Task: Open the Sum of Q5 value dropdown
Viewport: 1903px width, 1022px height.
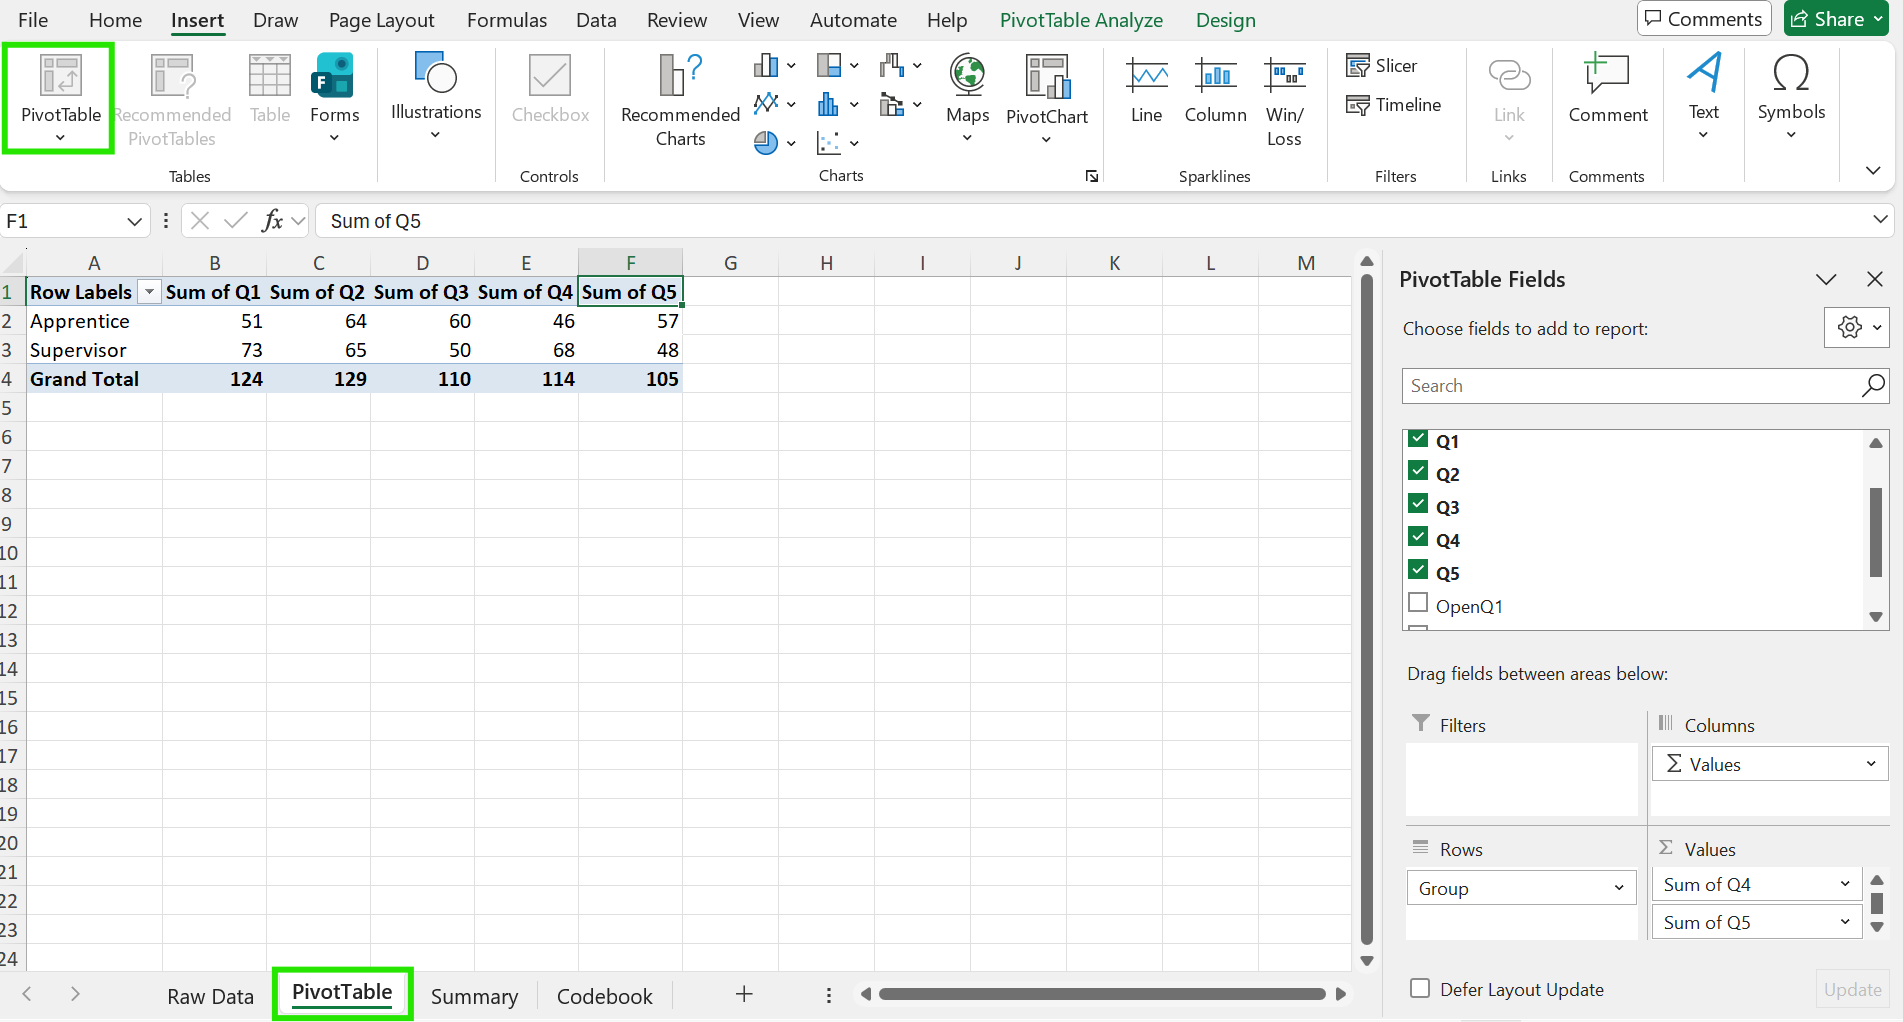Action: (1844, 922)
